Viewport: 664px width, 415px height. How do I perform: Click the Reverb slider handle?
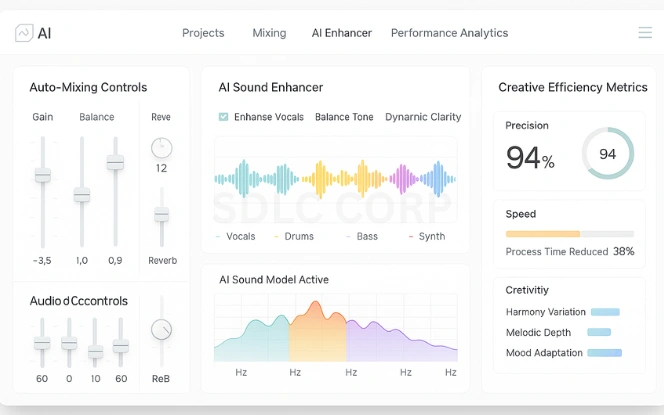point(160,214)
